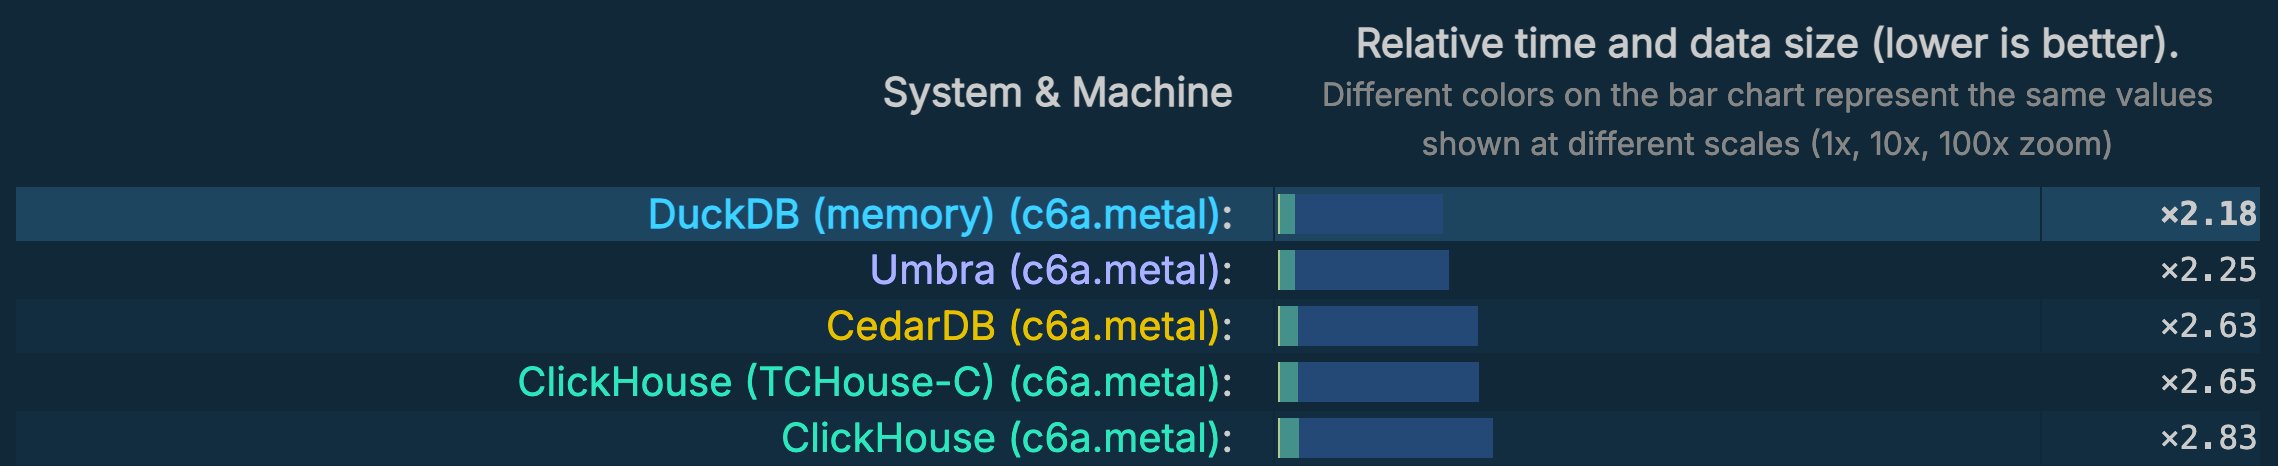Click the System & Machine column header
Image resolution: width=2278 pixels, height=466 pixels.
(x=1057, y=93)
